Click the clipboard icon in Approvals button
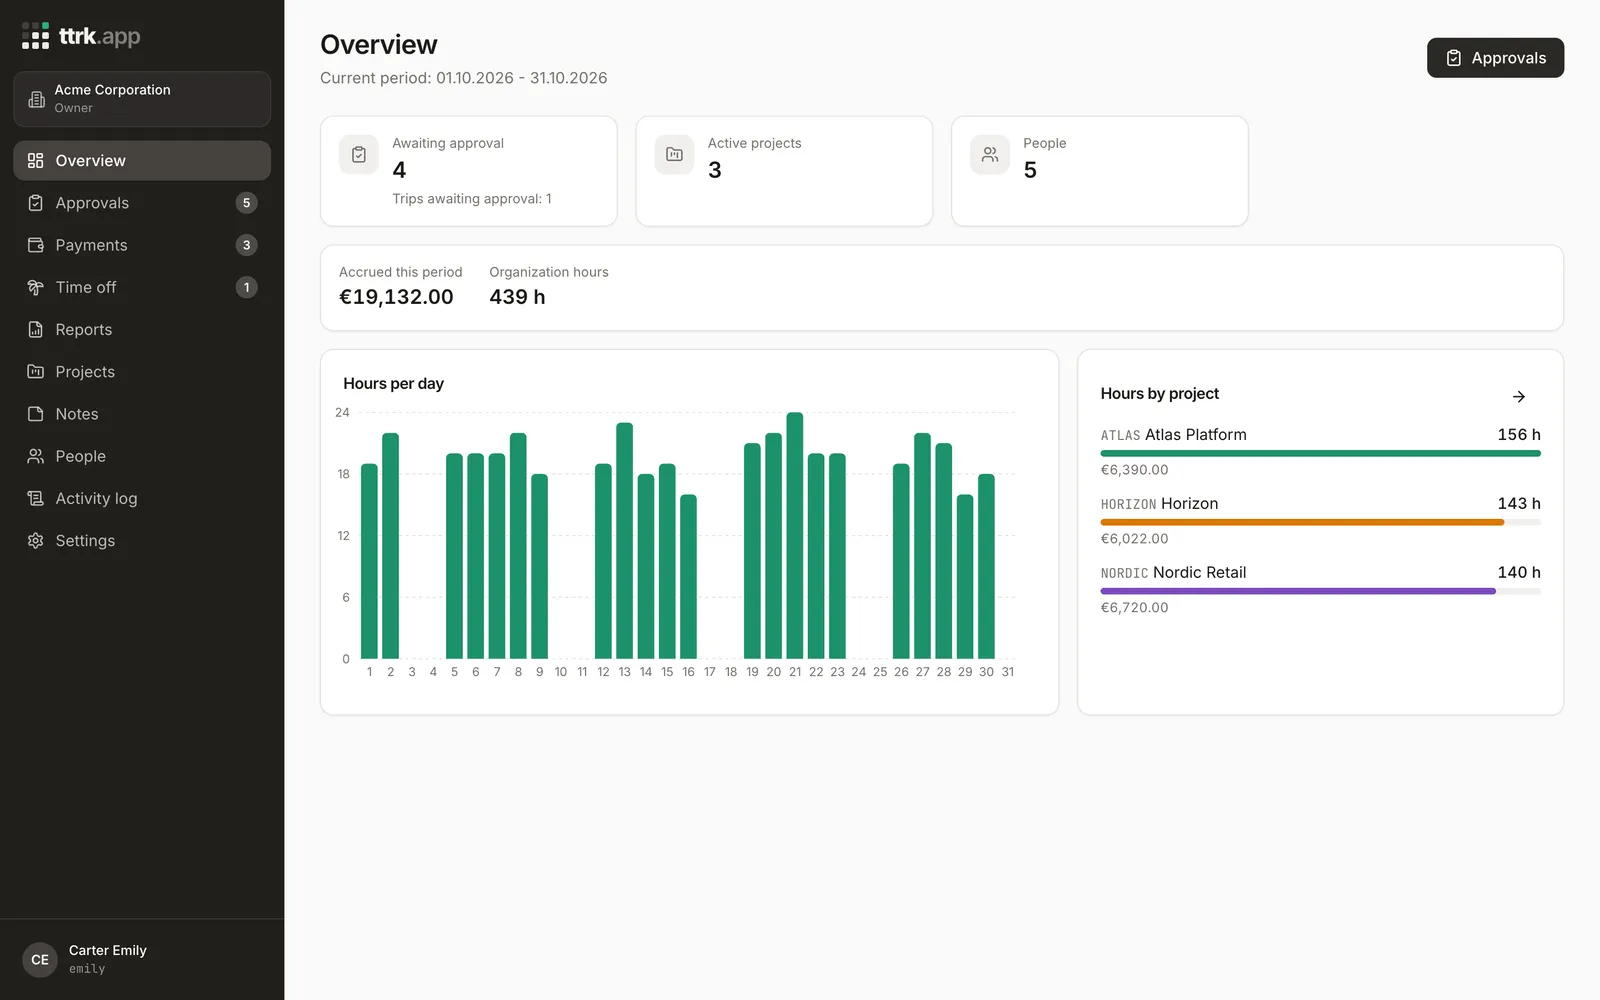Image resolution: width=1600 pixels, height=1000 pixels. click(1454, 58)
